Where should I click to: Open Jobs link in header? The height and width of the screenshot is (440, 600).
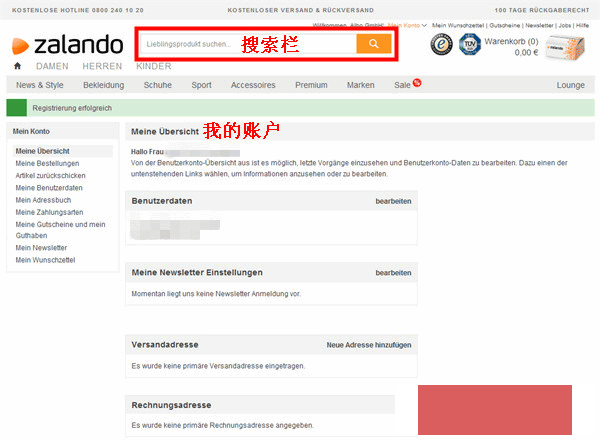pyautogui.click(x=565, y=25)
